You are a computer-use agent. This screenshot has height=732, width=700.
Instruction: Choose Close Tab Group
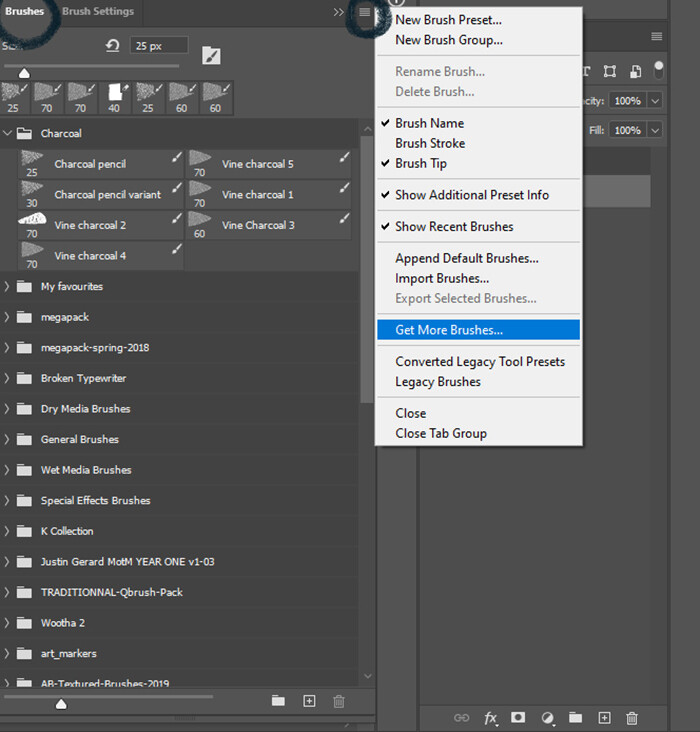coord(478,433)
